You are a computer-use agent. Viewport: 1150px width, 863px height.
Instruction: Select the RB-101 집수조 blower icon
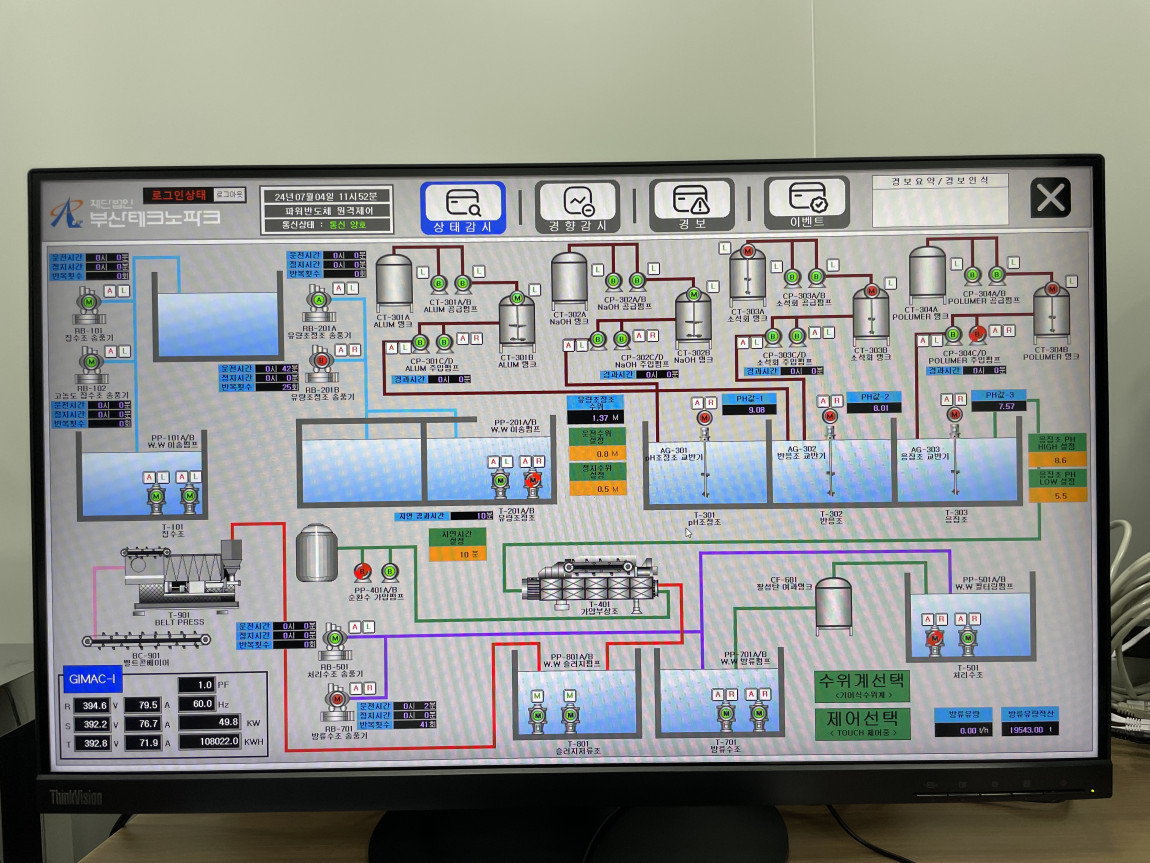(x=89, y=306)
